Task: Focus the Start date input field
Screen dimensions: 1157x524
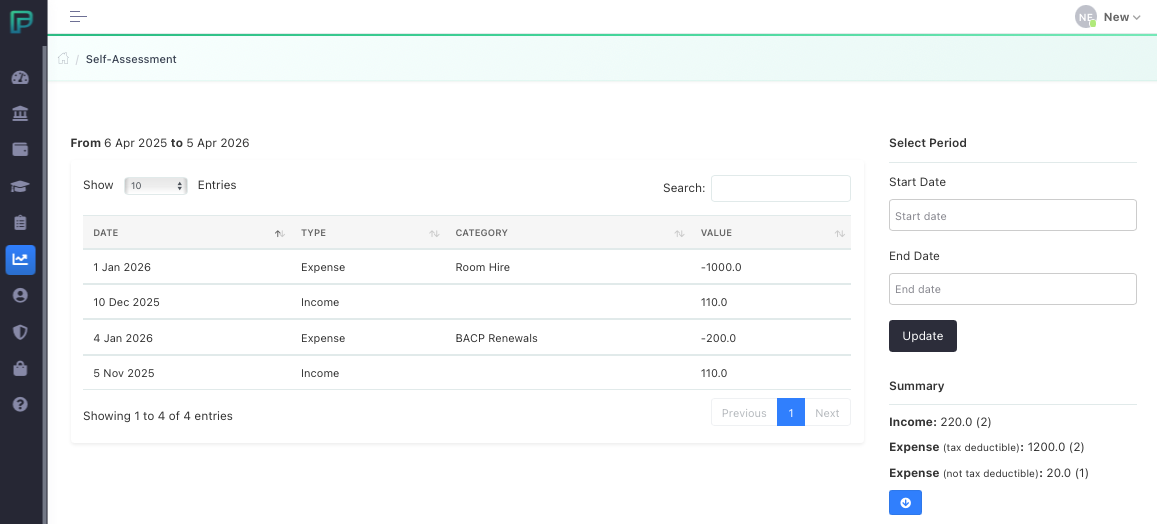Action: pyautogui.click(x=1012, y=216)
